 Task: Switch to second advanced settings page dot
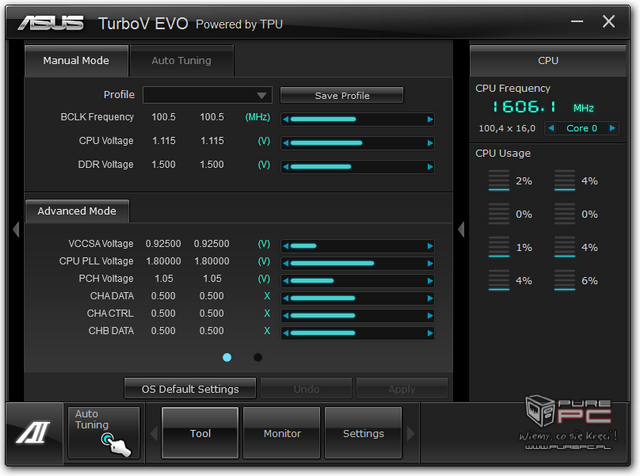258,358
